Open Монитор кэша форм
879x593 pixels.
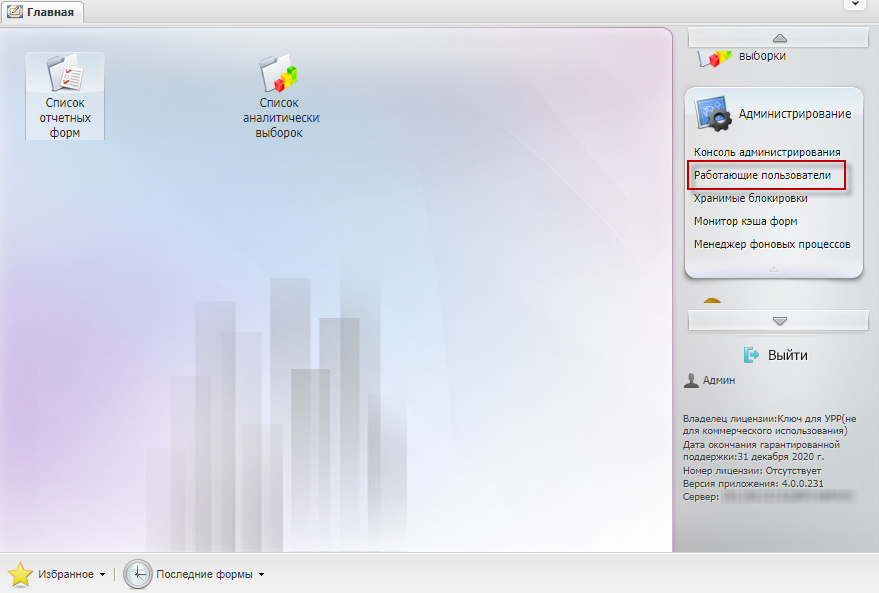pyautogui.click(x=745, y=221)
